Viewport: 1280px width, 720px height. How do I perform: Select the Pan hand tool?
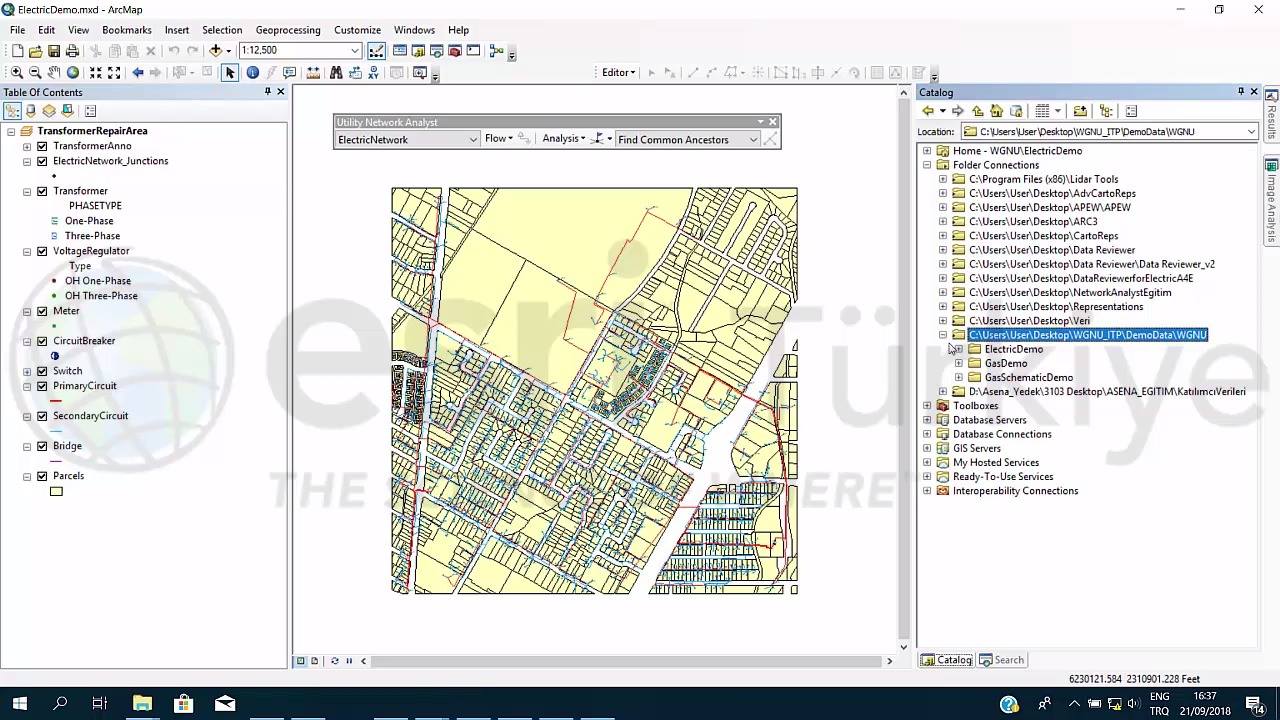pyautogui.click(x=54, y=73)
